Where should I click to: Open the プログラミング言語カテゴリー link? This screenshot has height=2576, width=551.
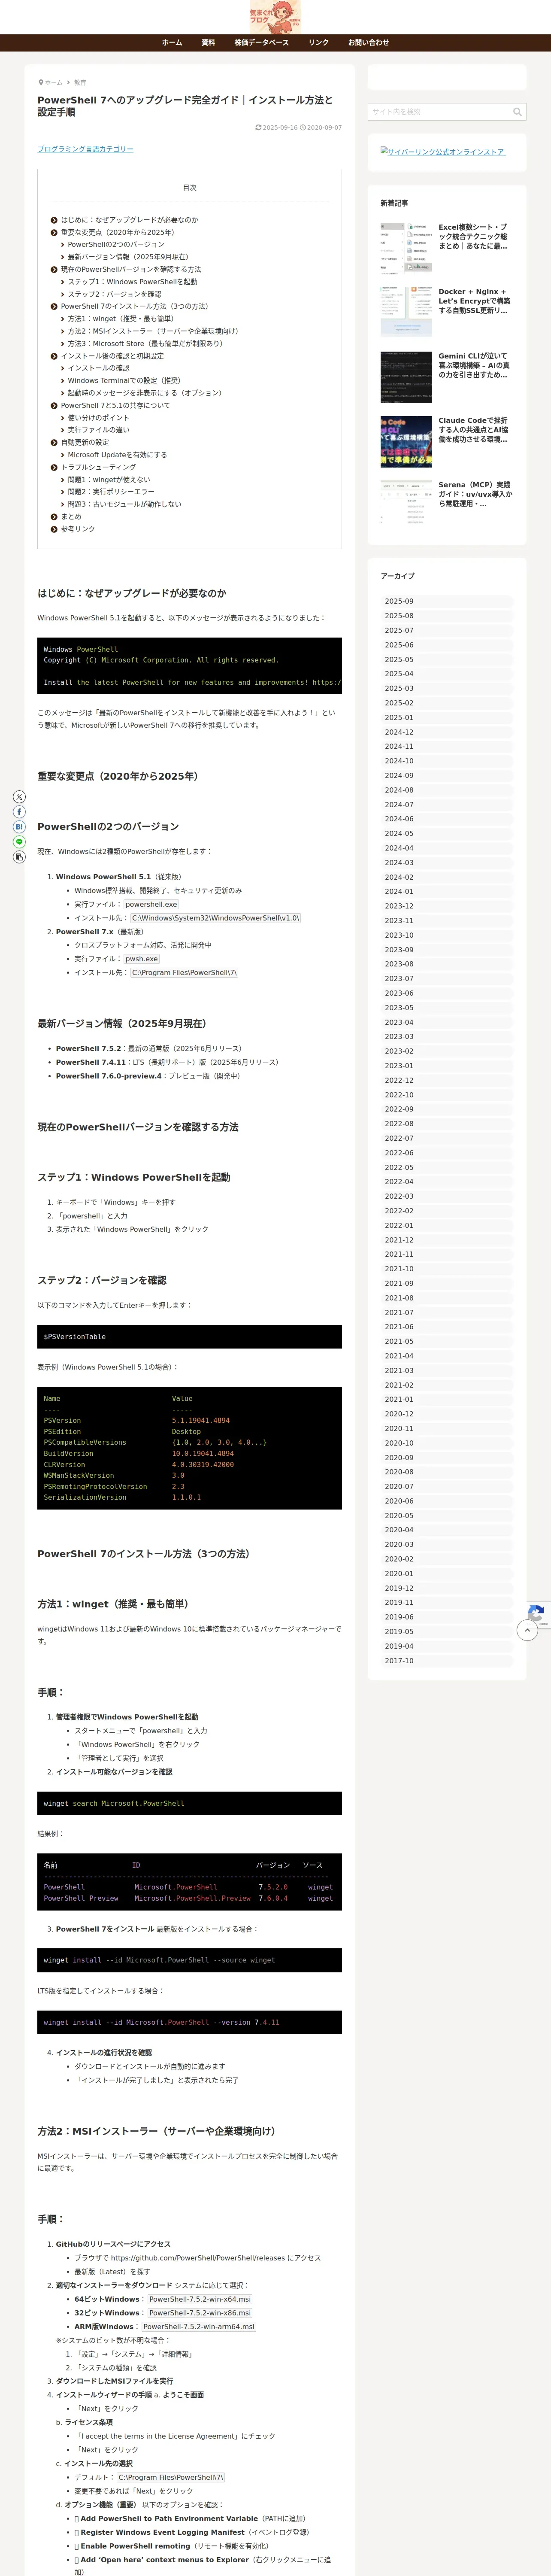(x=85, y=149)
